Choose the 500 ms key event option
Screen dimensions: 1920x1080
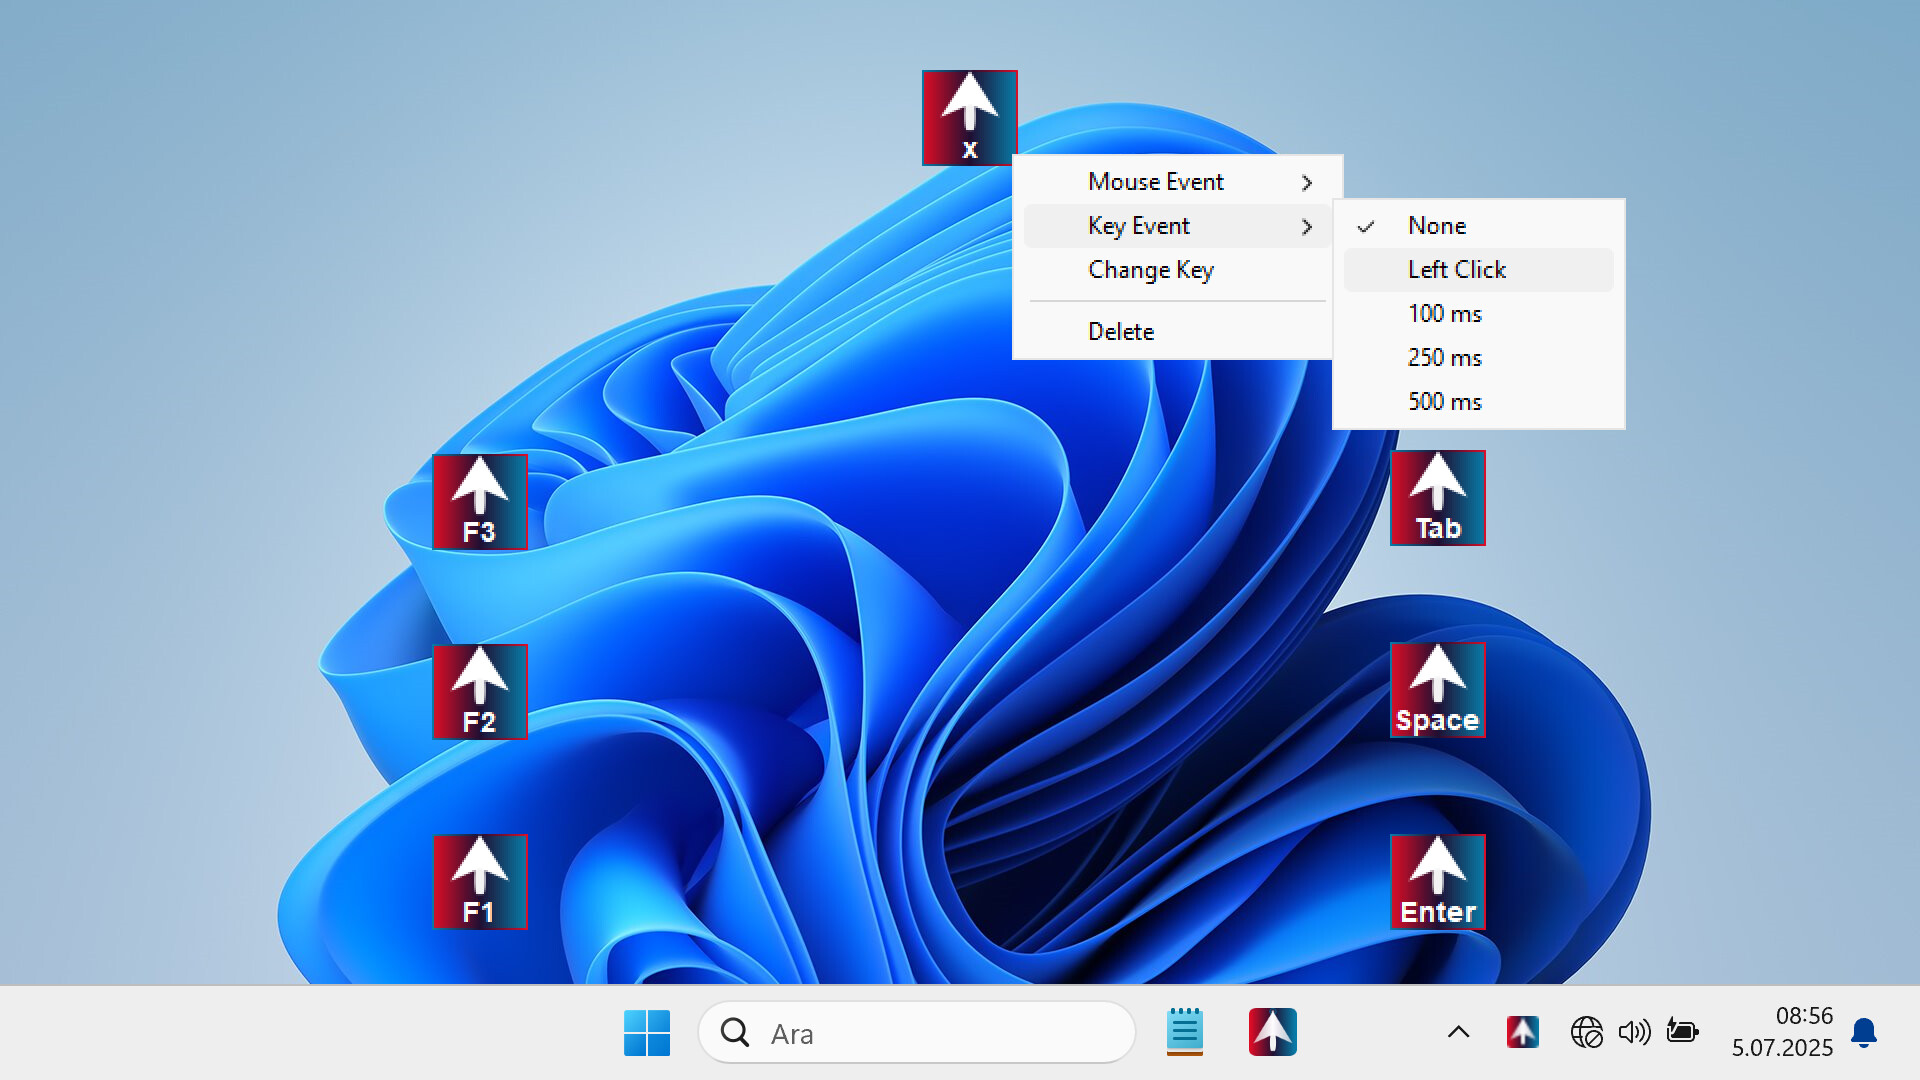point(1444,401)
